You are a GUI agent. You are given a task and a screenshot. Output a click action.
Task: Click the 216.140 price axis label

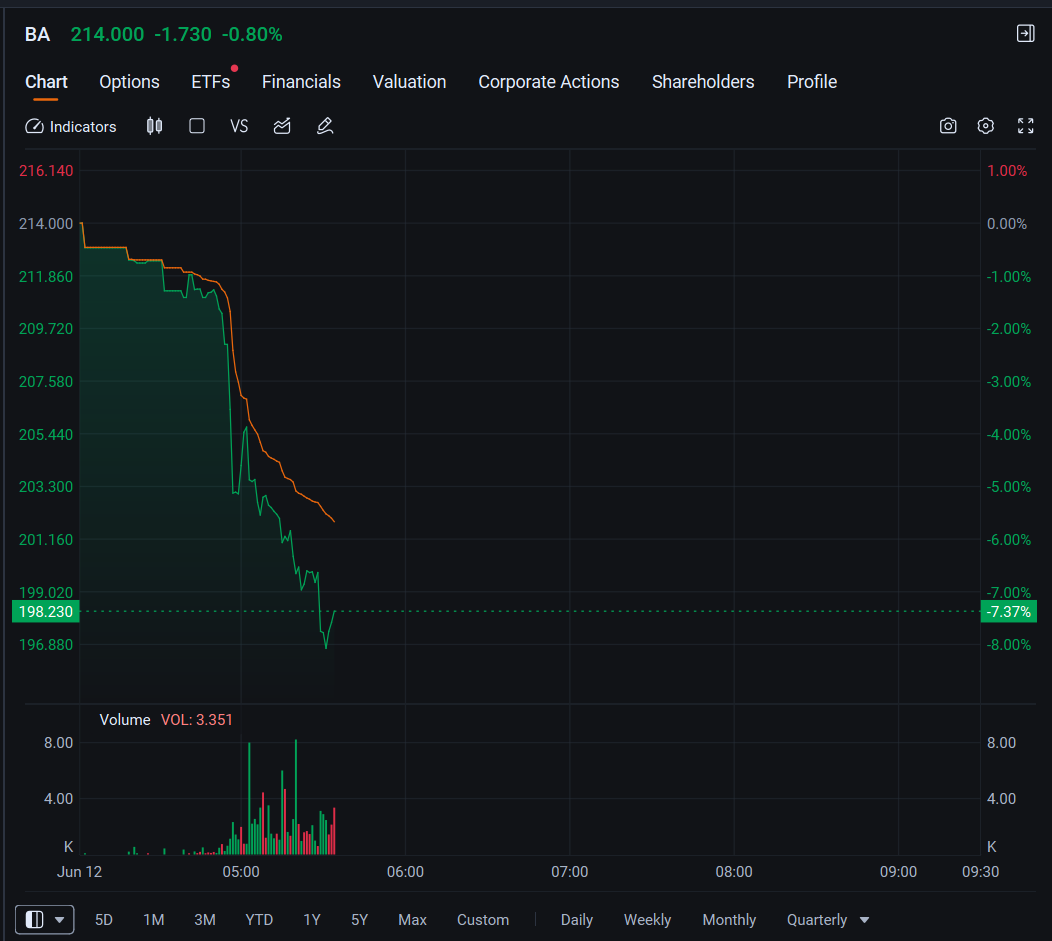click(x=46, y=171)
